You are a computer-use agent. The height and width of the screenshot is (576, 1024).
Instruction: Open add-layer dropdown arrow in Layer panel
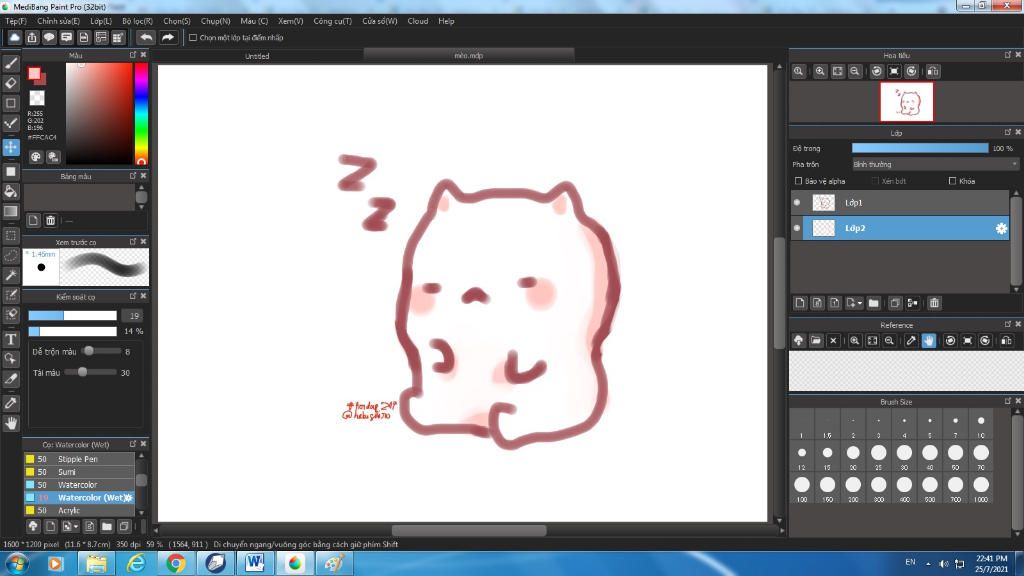(859, 303)
